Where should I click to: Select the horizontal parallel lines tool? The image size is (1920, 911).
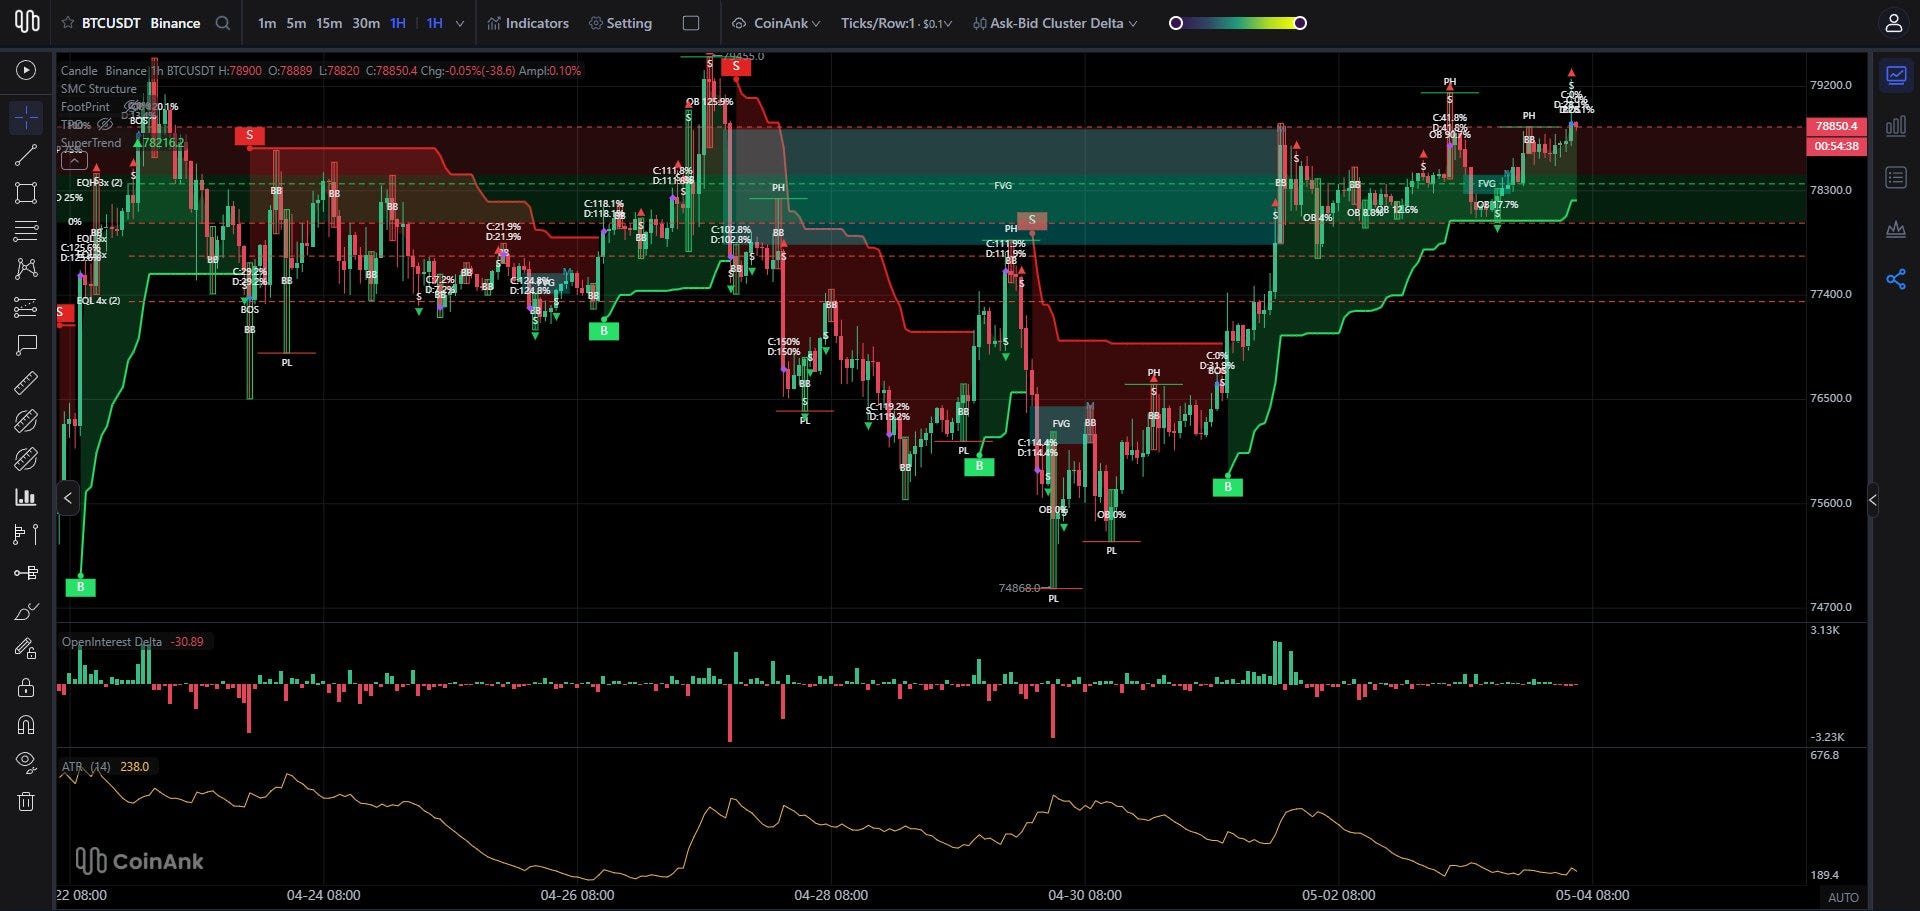click(26, 231)
